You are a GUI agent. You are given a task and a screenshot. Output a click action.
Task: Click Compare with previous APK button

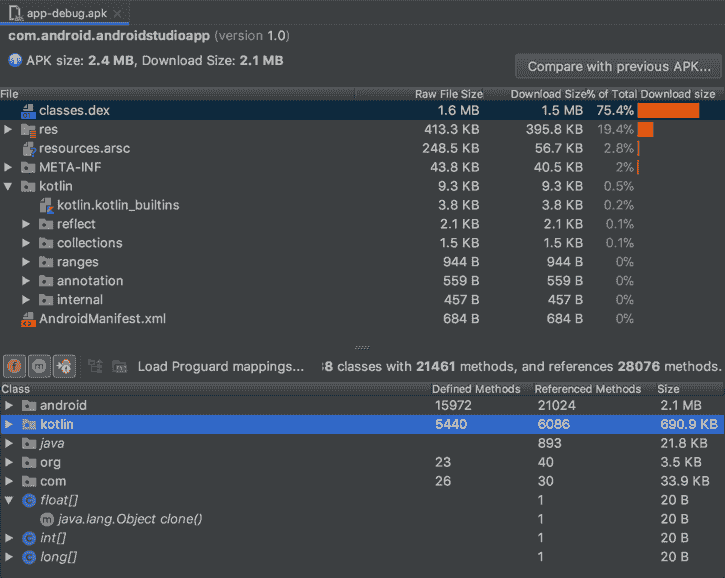[x=619, y=67]
